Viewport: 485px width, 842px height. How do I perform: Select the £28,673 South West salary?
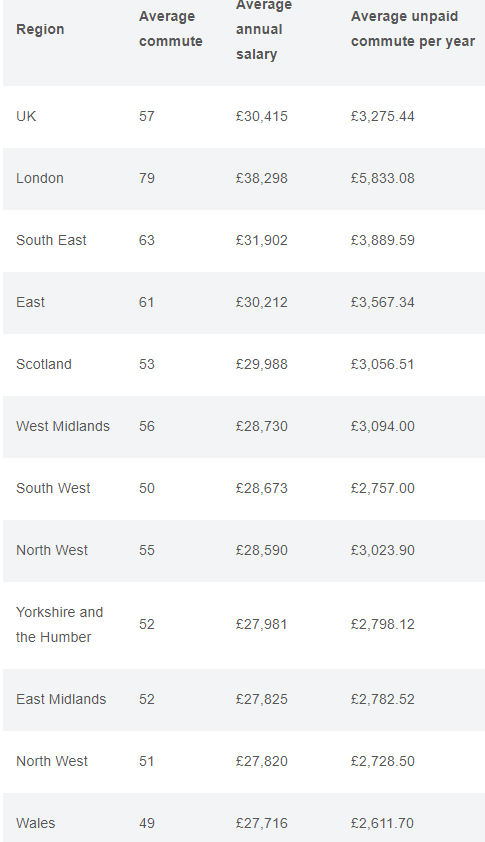click(x=262, y=488)
